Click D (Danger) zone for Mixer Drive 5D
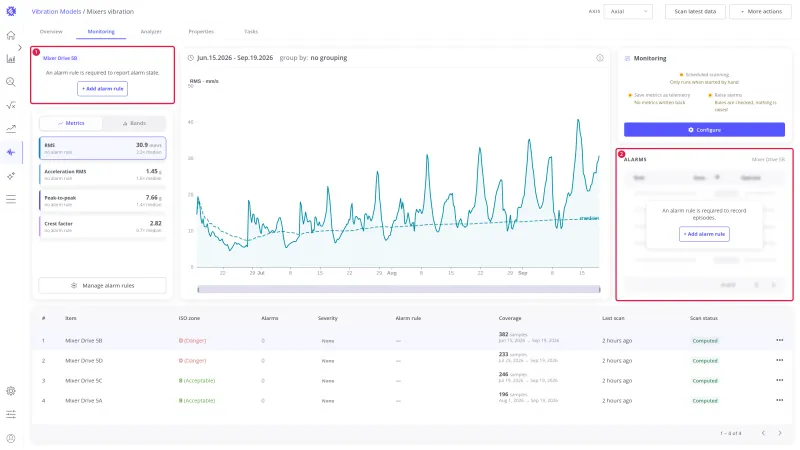 coord(192,360)
